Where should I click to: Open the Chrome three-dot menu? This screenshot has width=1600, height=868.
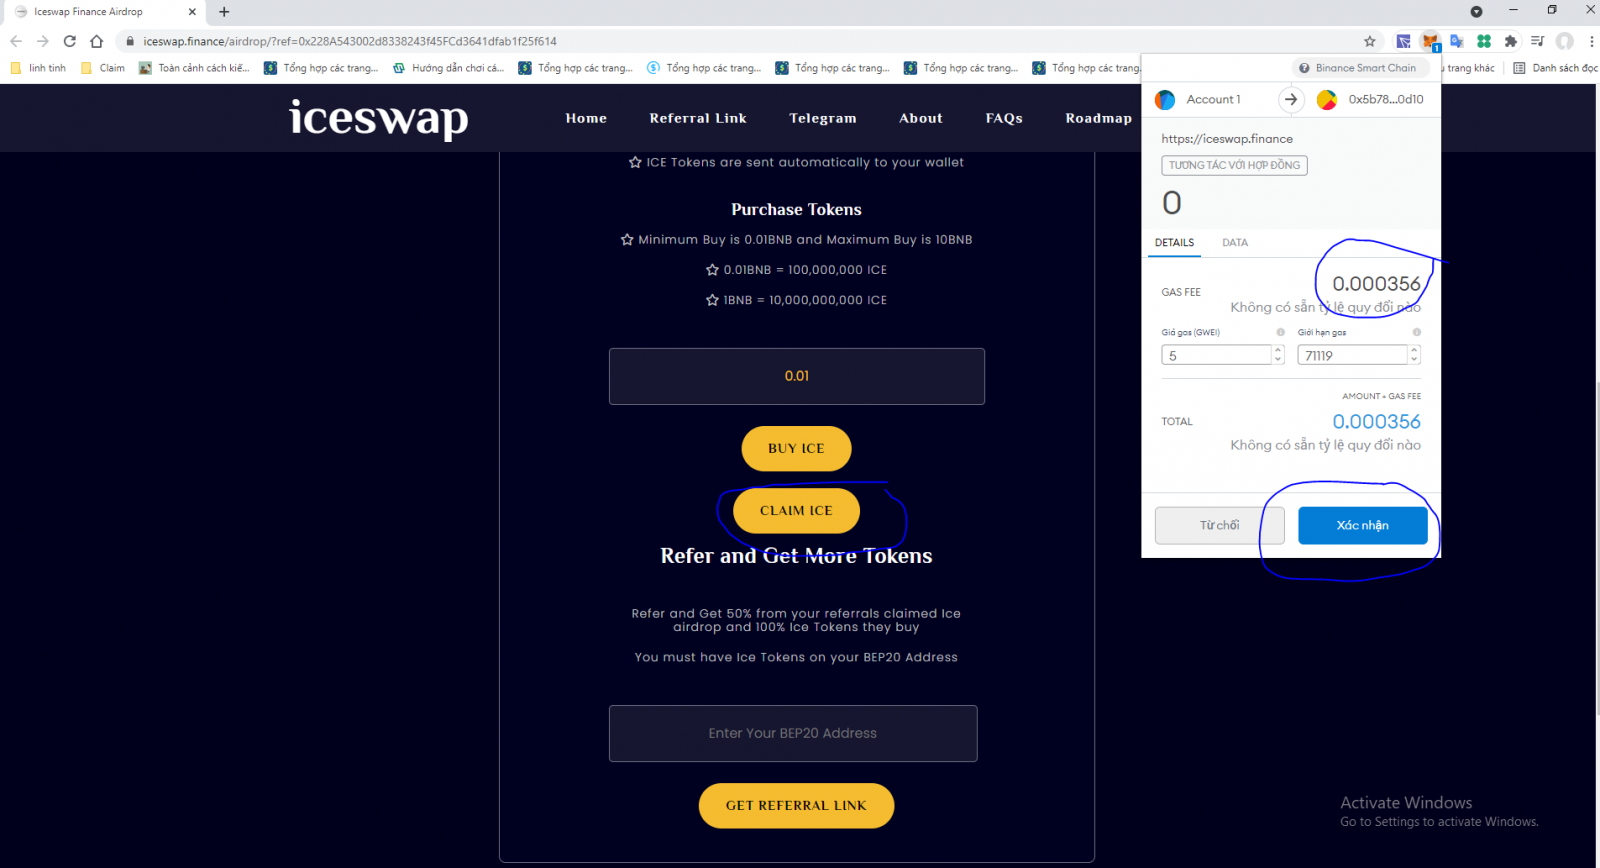click(x=1591, y=41)
